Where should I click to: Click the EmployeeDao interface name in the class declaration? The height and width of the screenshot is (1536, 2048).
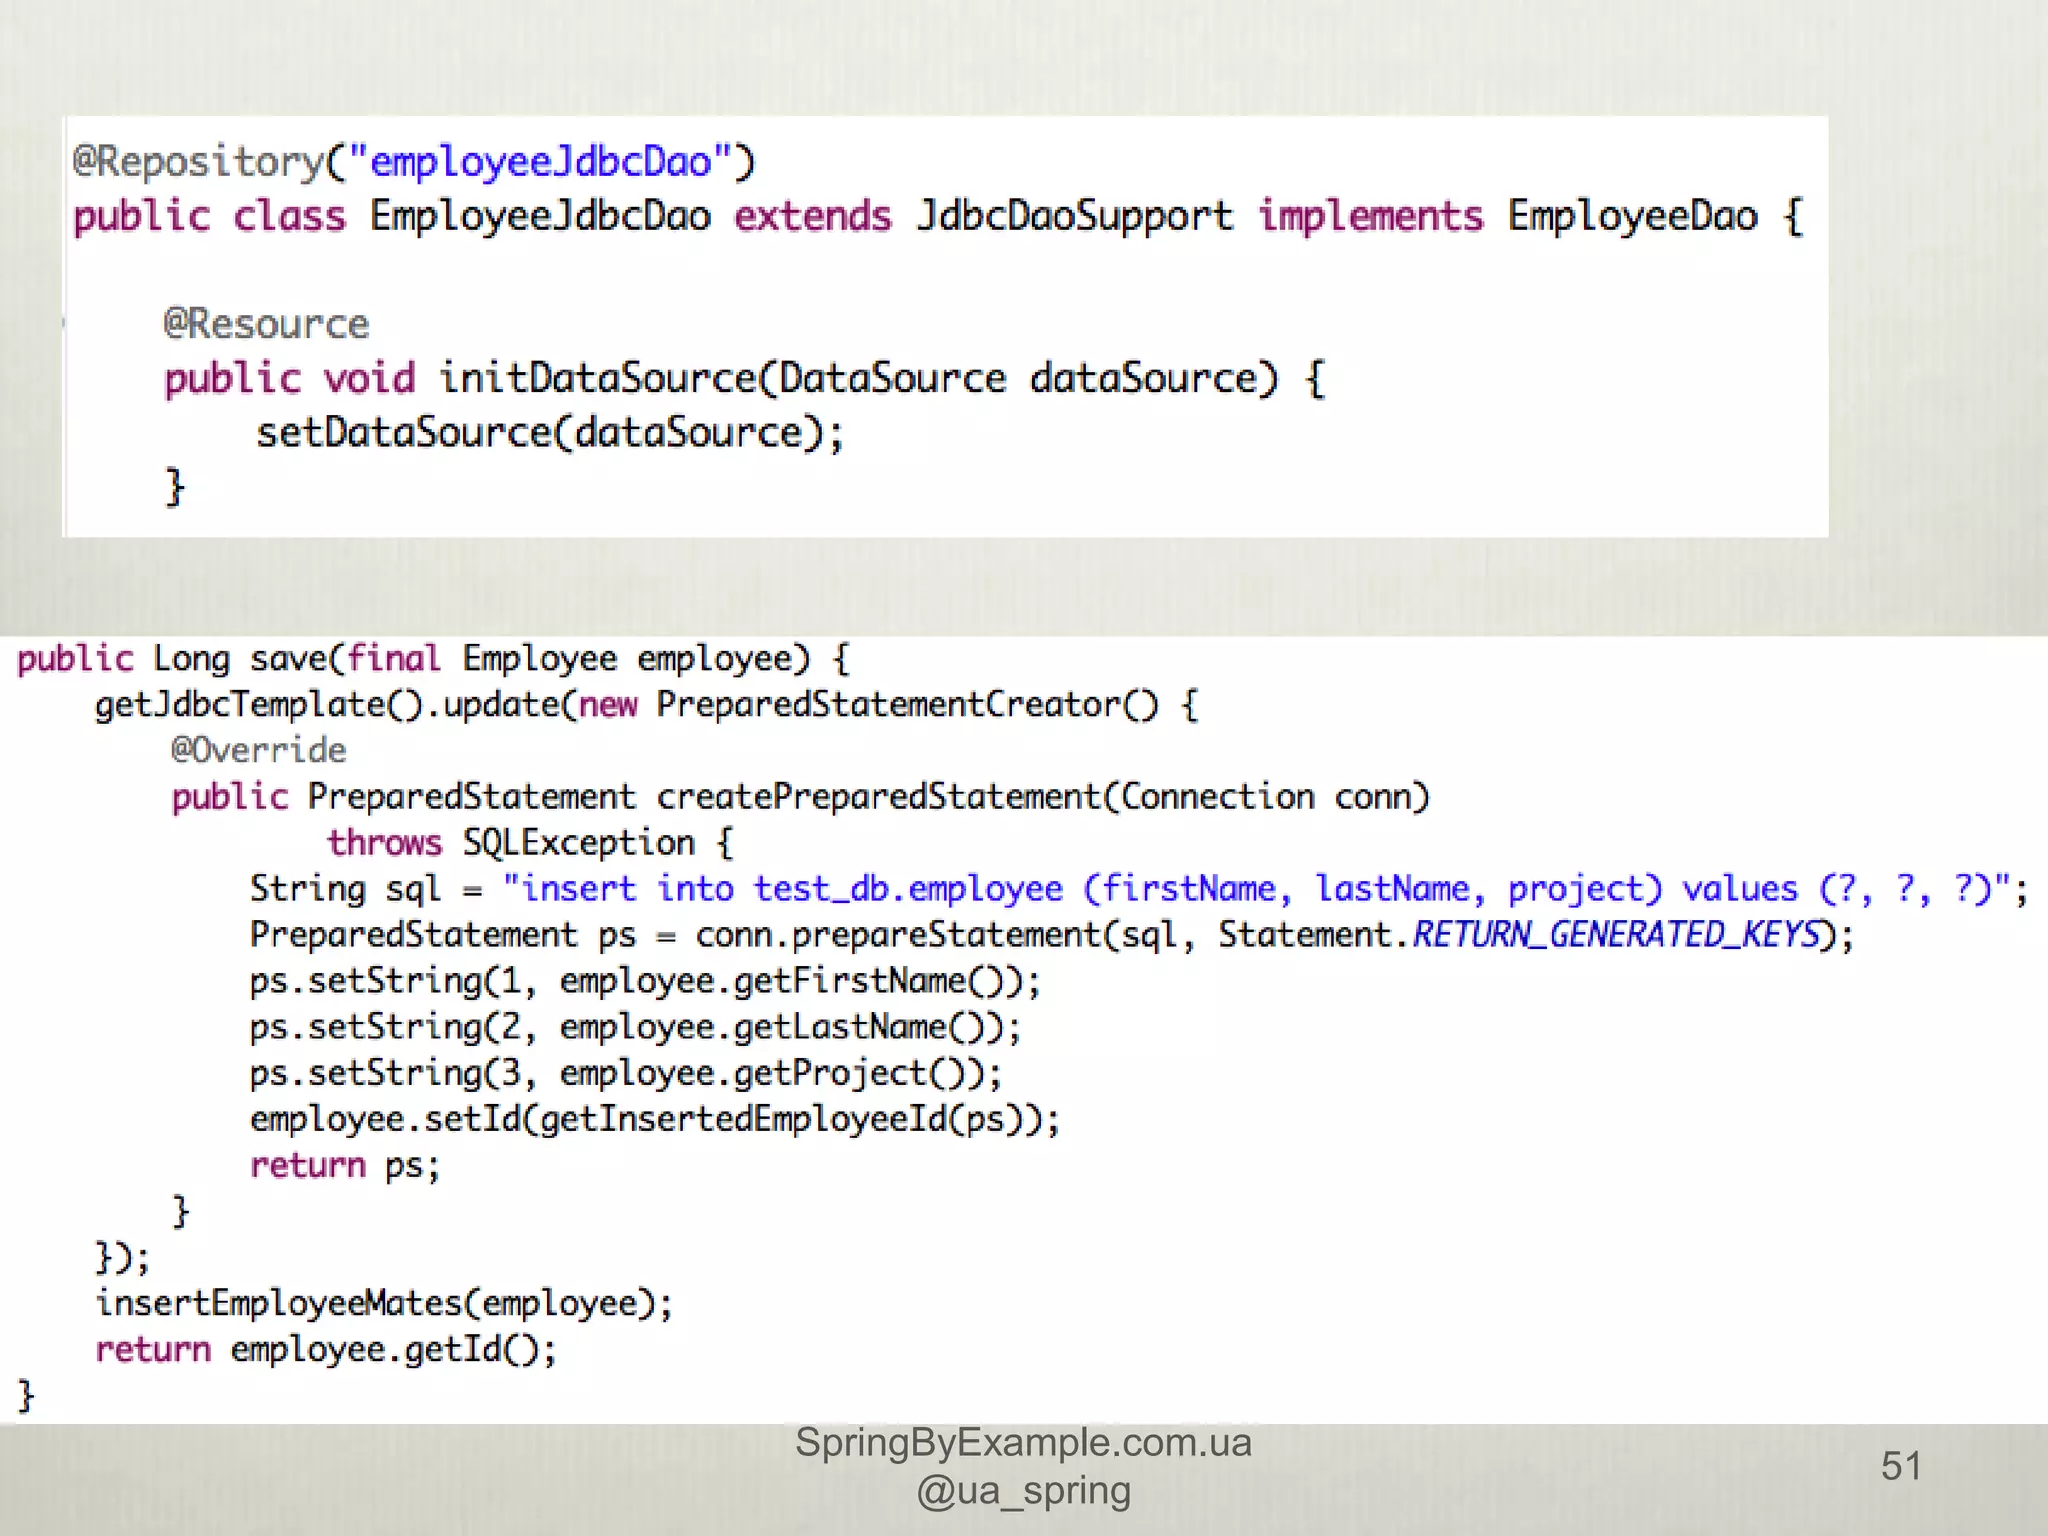coord(1632,217)
